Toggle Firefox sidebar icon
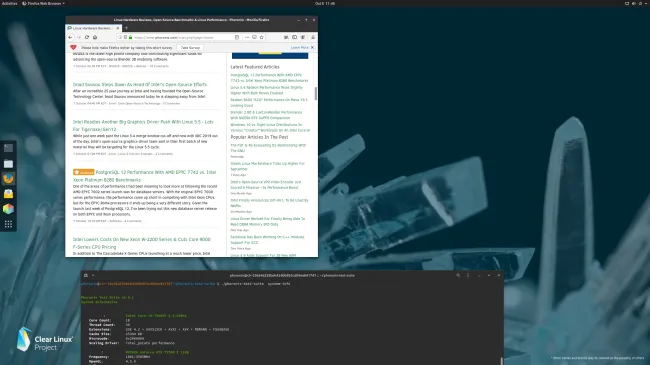 point(294,37)
